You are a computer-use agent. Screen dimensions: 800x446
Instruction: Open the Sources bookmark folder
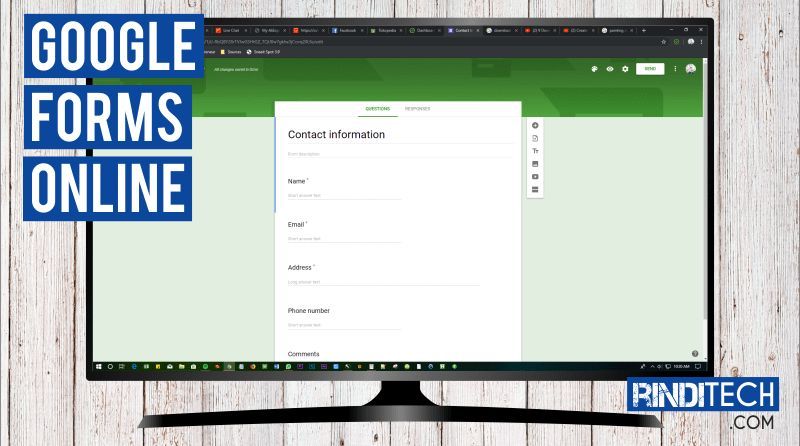[x=231, y=52]
